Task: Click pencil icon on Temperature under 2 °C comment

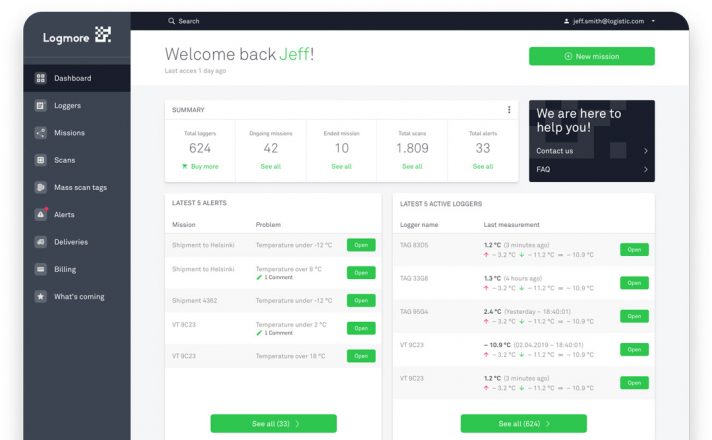Action: (259, 333)
